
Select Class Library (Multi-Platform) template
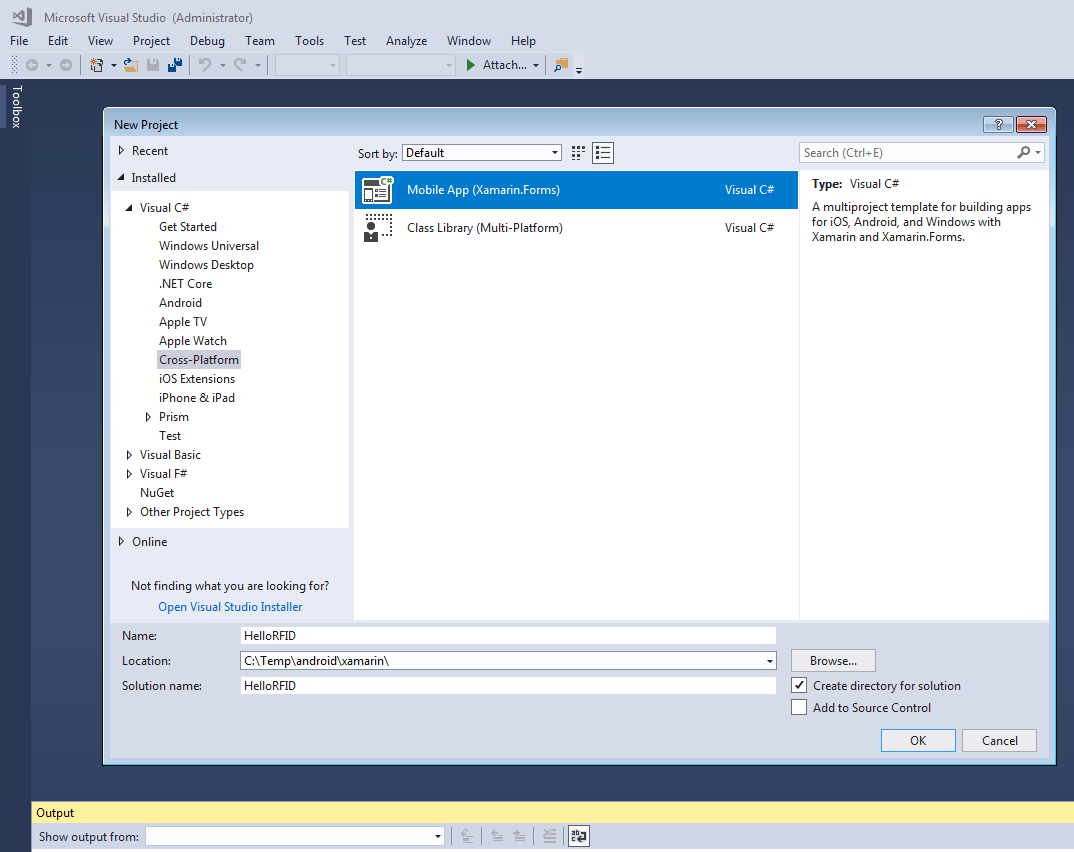tap(576, 227)
